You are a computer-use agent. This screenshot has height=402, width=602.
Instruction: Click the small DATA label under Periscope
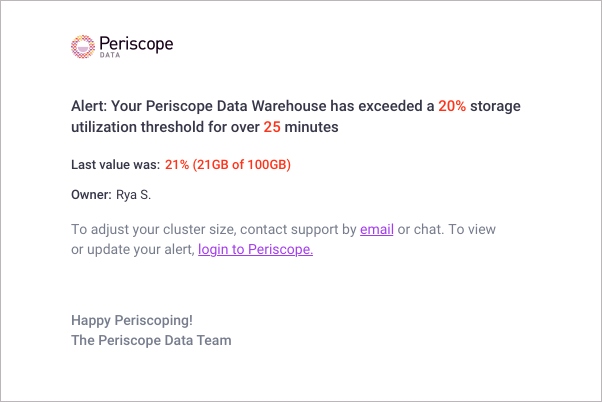110,55
